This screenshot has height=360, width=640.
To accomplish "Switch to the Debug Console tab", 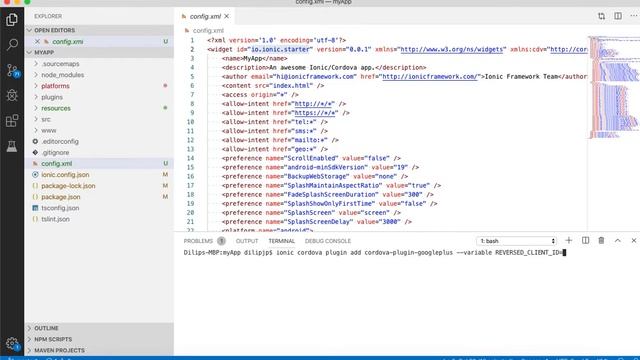I will coord(328,241).
